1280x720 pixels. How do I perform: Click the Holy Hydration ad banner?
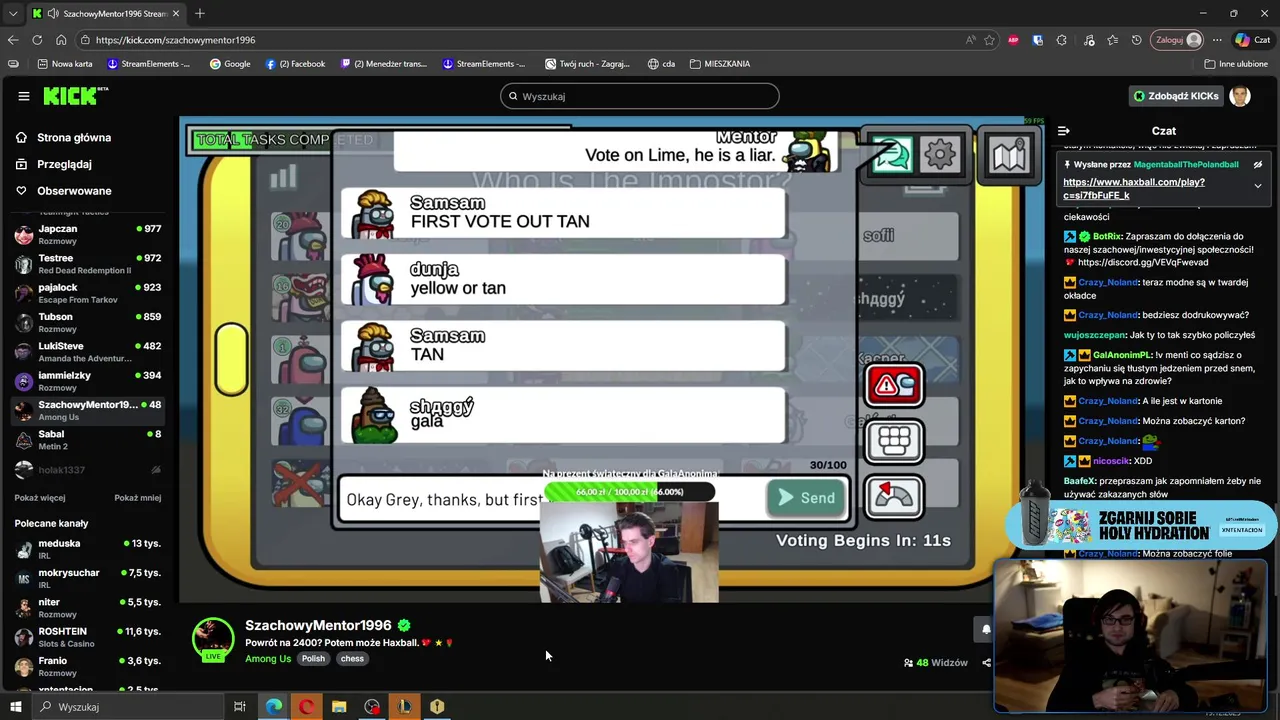point(1140,524)
